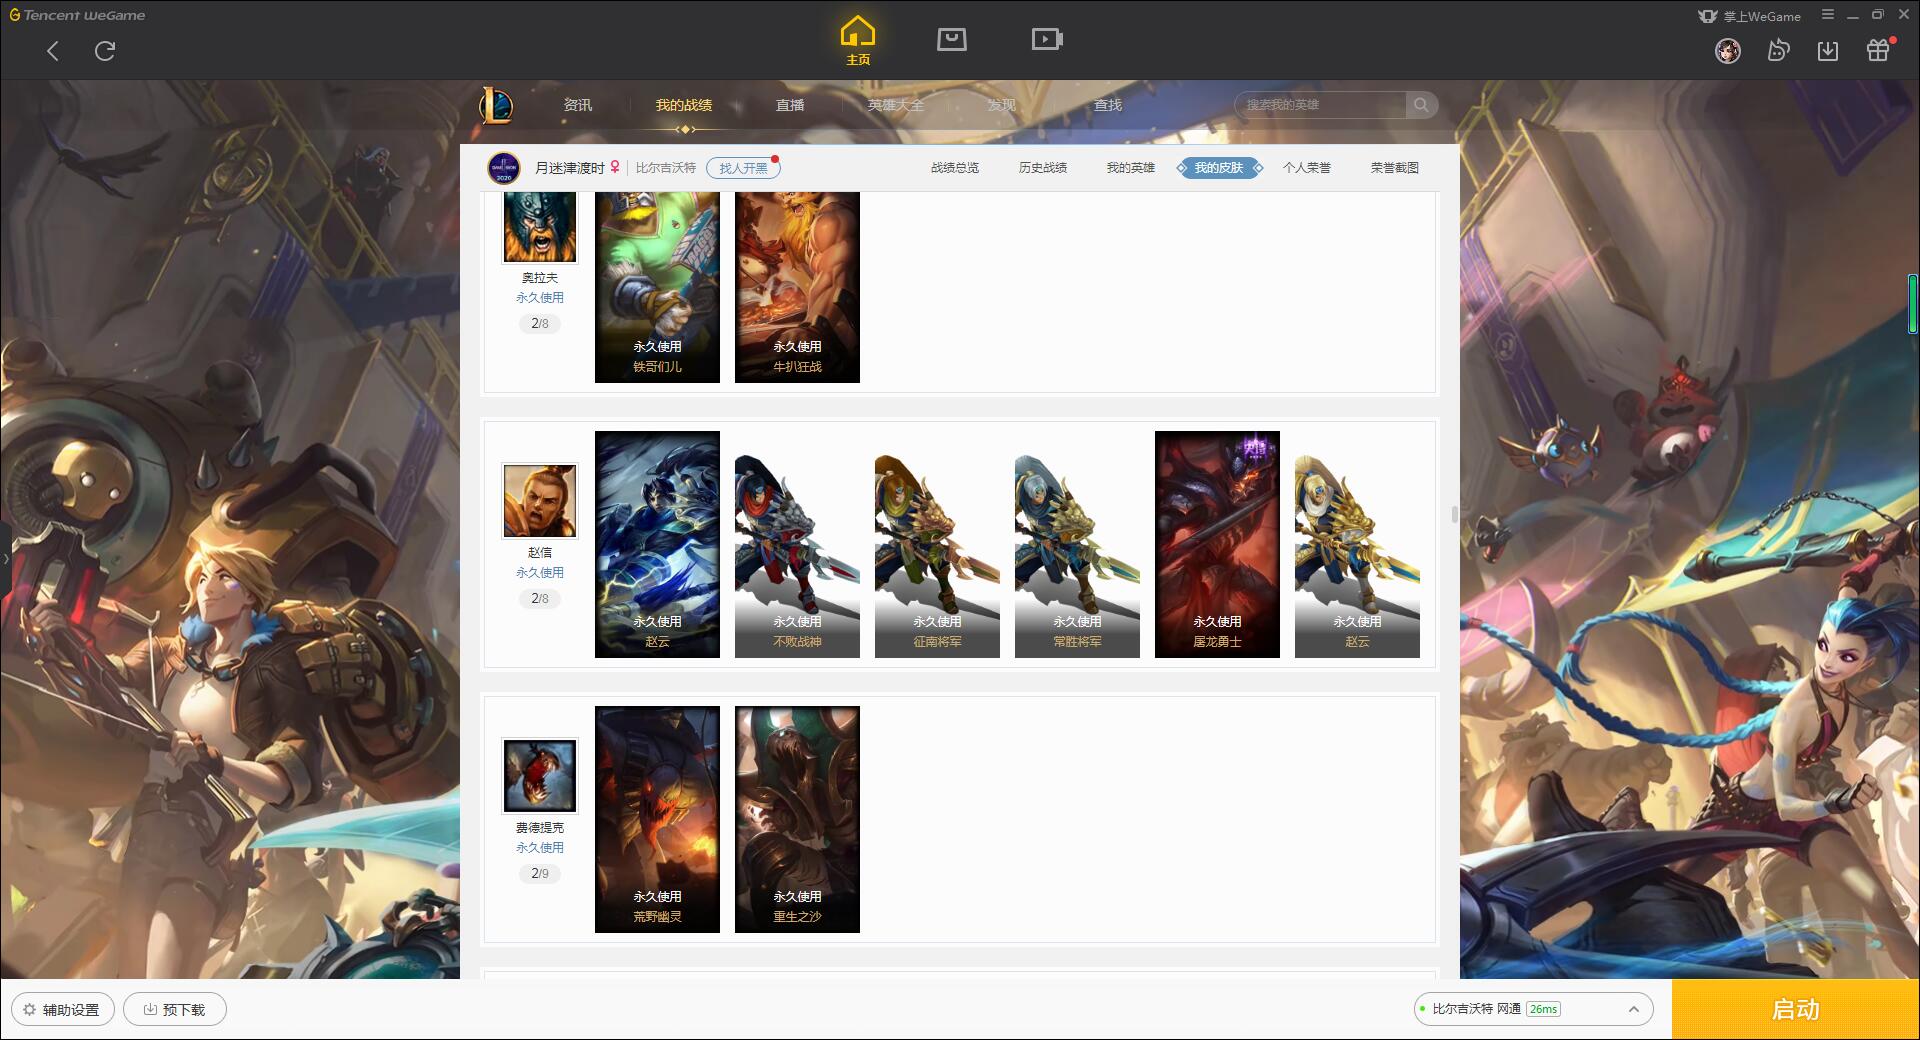
Task: Open the 常胜将军 skin card
Action: pos(1077,545)
